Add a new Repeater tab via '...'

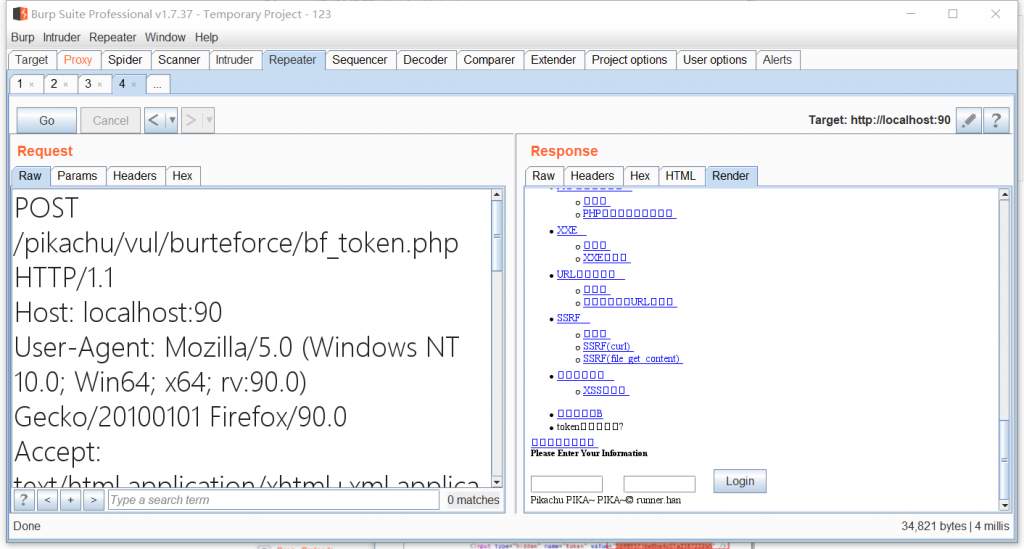(157, 85)
